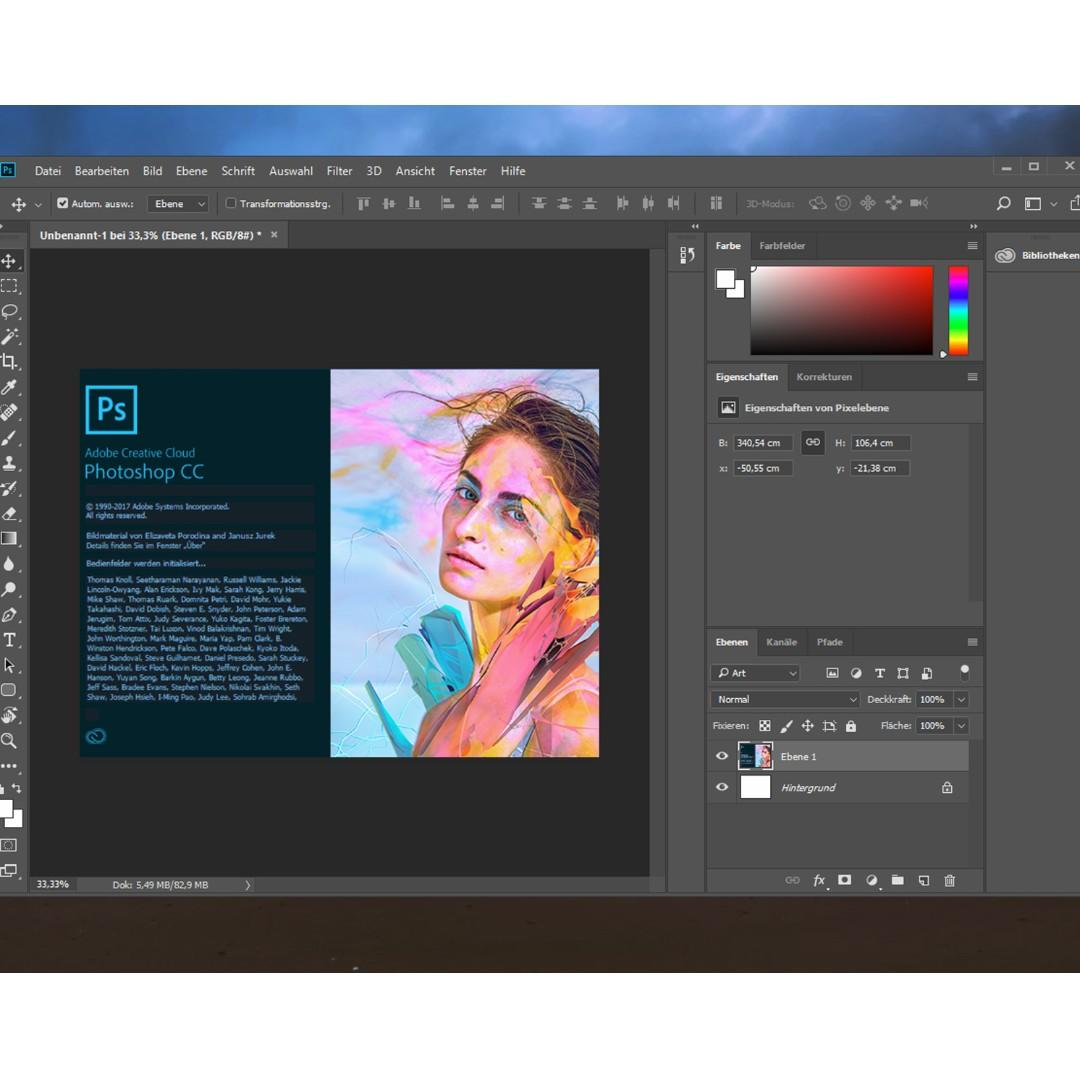Toggle lock image pixels brush icon
This screenshot has width=1080, height=1080.
click(x=786, y=726)
